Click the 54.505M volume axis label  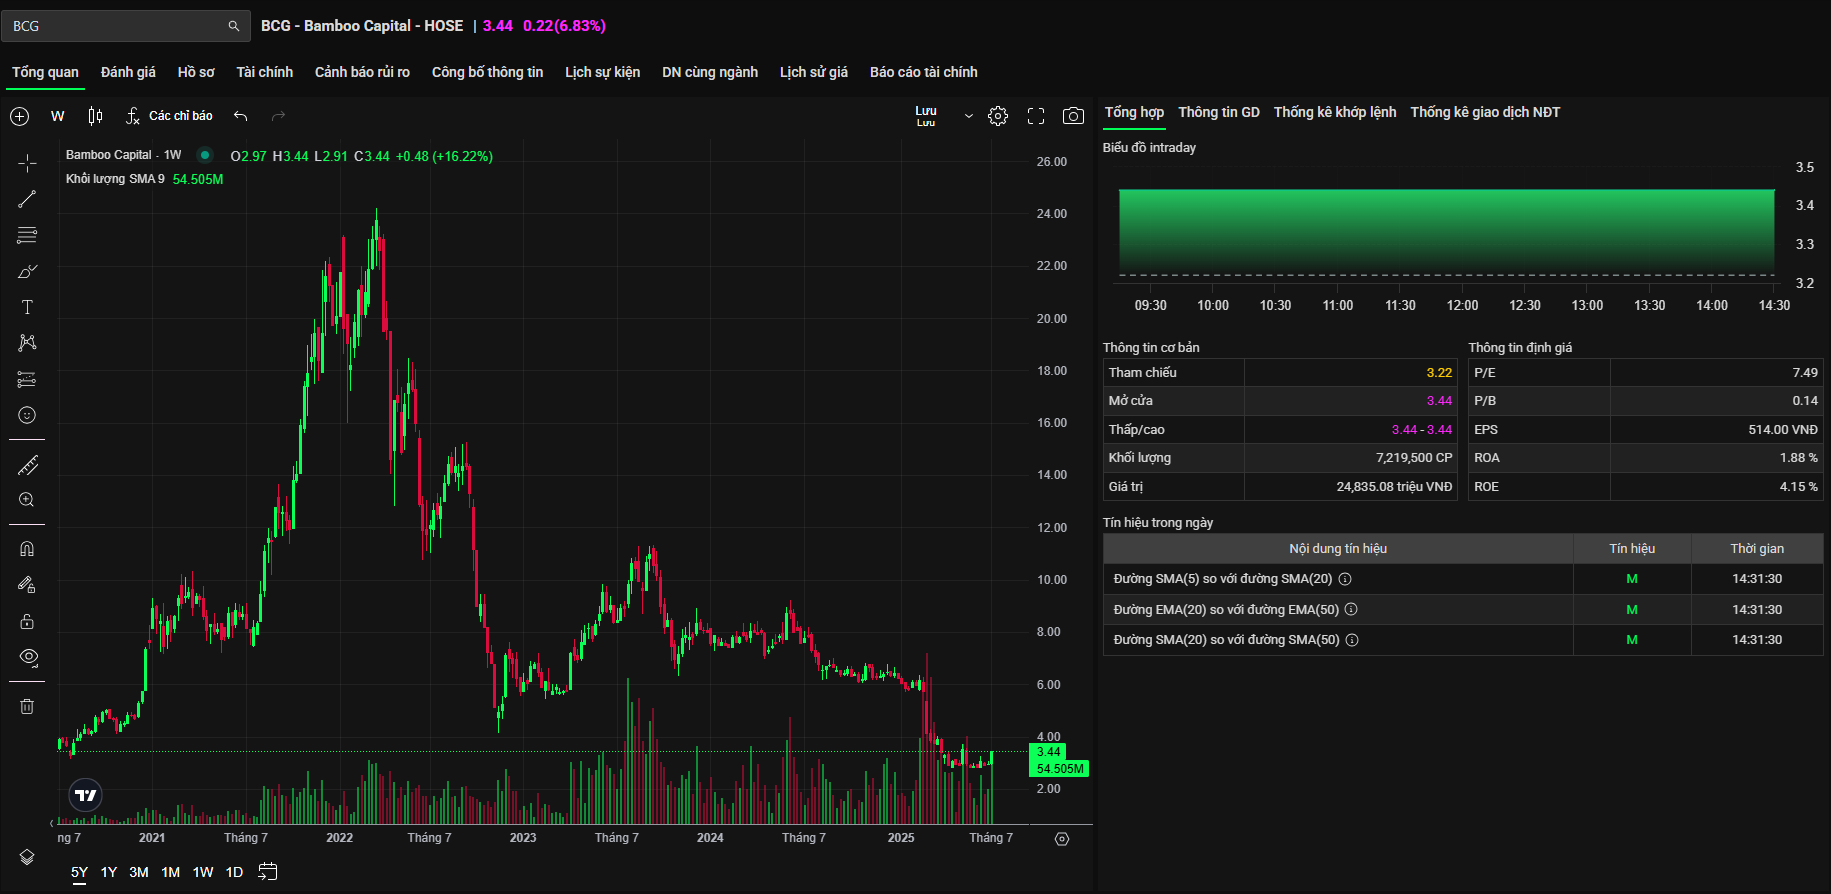coord(1059,769)
